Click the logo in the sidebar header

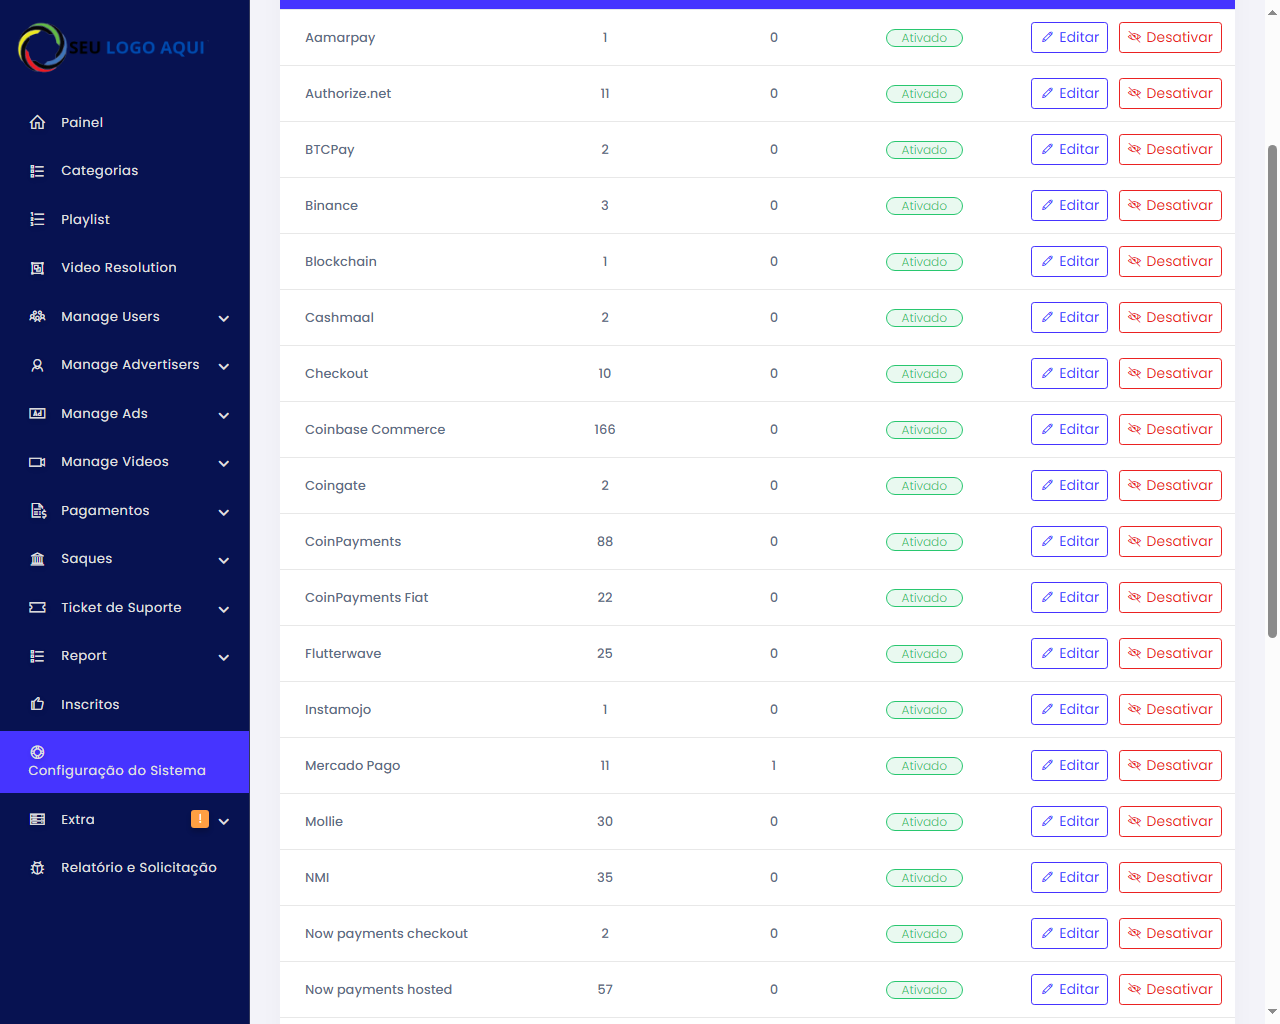(112, 47)
